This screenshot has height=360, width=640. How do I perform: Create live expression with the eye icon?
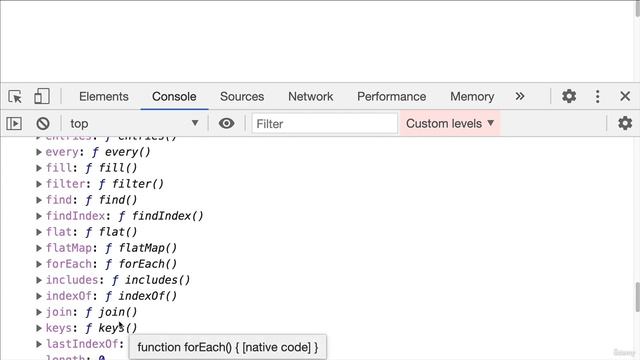pos(227,123)
